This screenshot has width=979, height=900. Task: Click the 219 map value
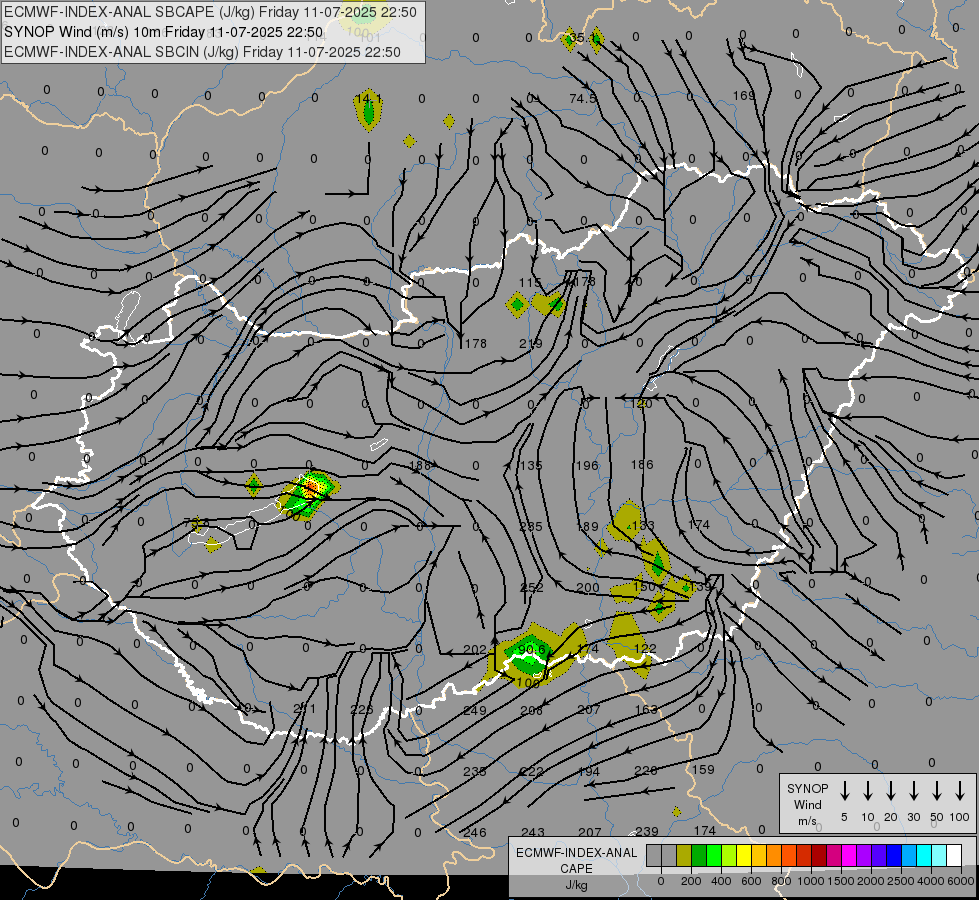coord(530,344)
